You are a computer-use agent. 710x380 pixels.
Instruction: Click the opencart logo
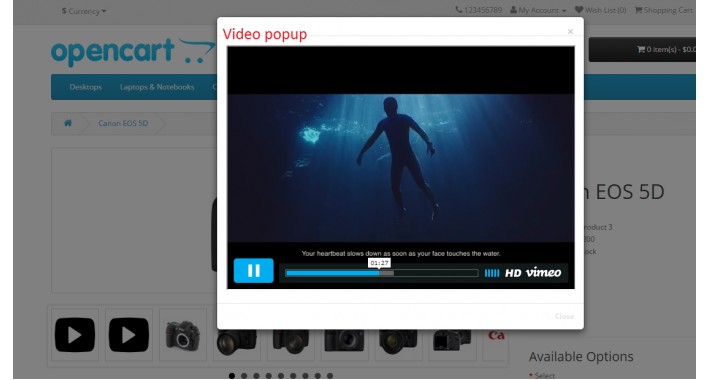[x=133, y=52]
